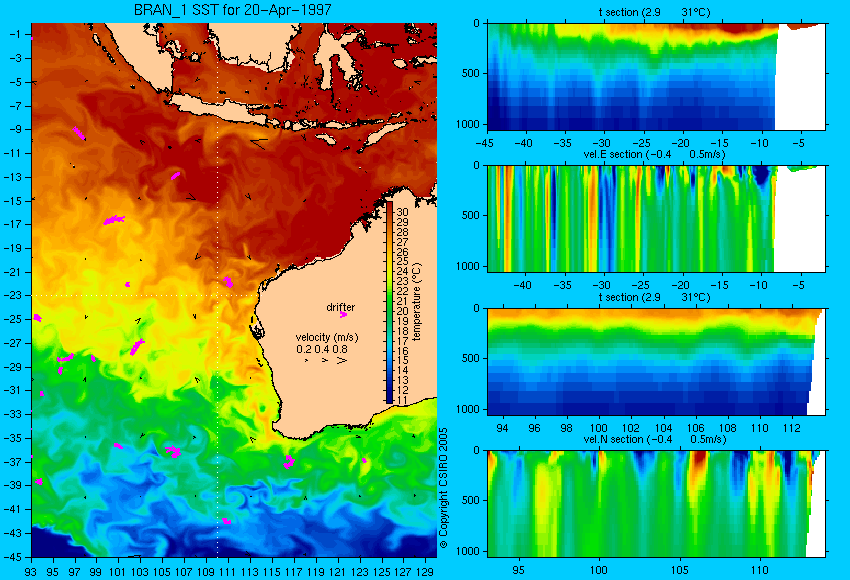Click the magenta drifter south of Australia near 123°E
The width and height of the screenshot is (850, 580).
click(x=364, y=460)
